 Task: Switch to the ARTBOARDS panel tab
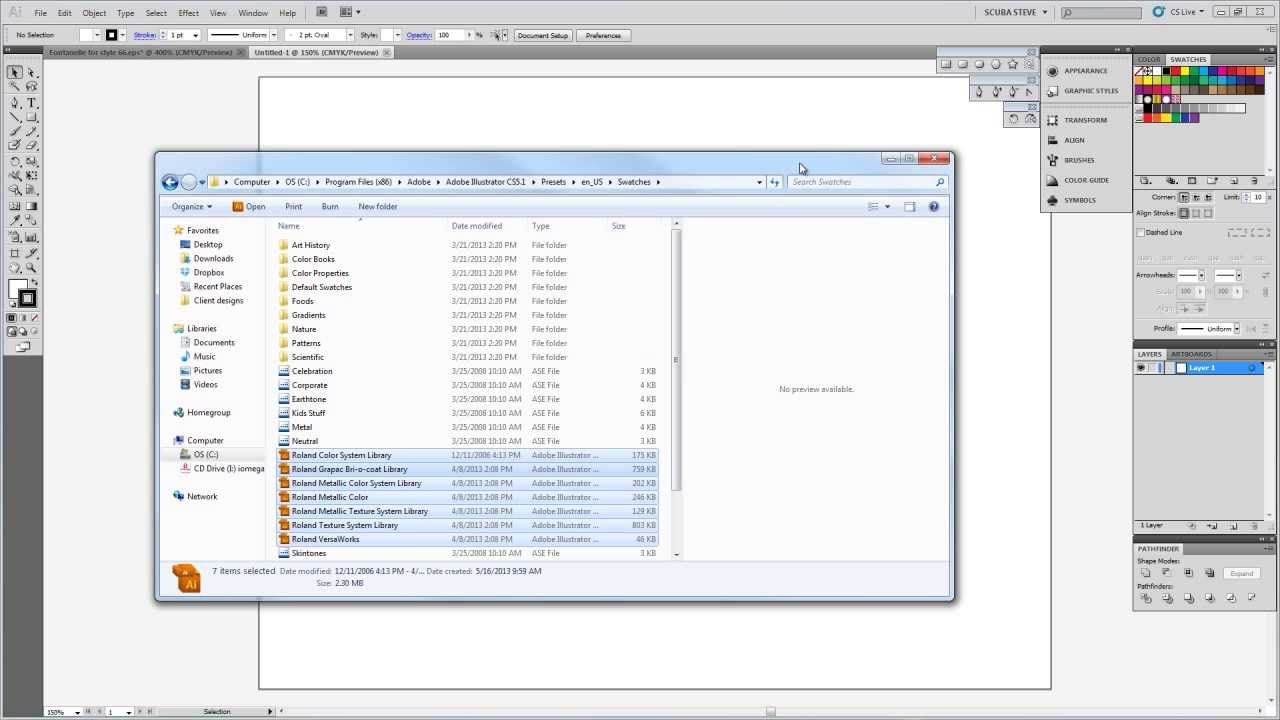pyautogui.click(x=1191, y=354)
